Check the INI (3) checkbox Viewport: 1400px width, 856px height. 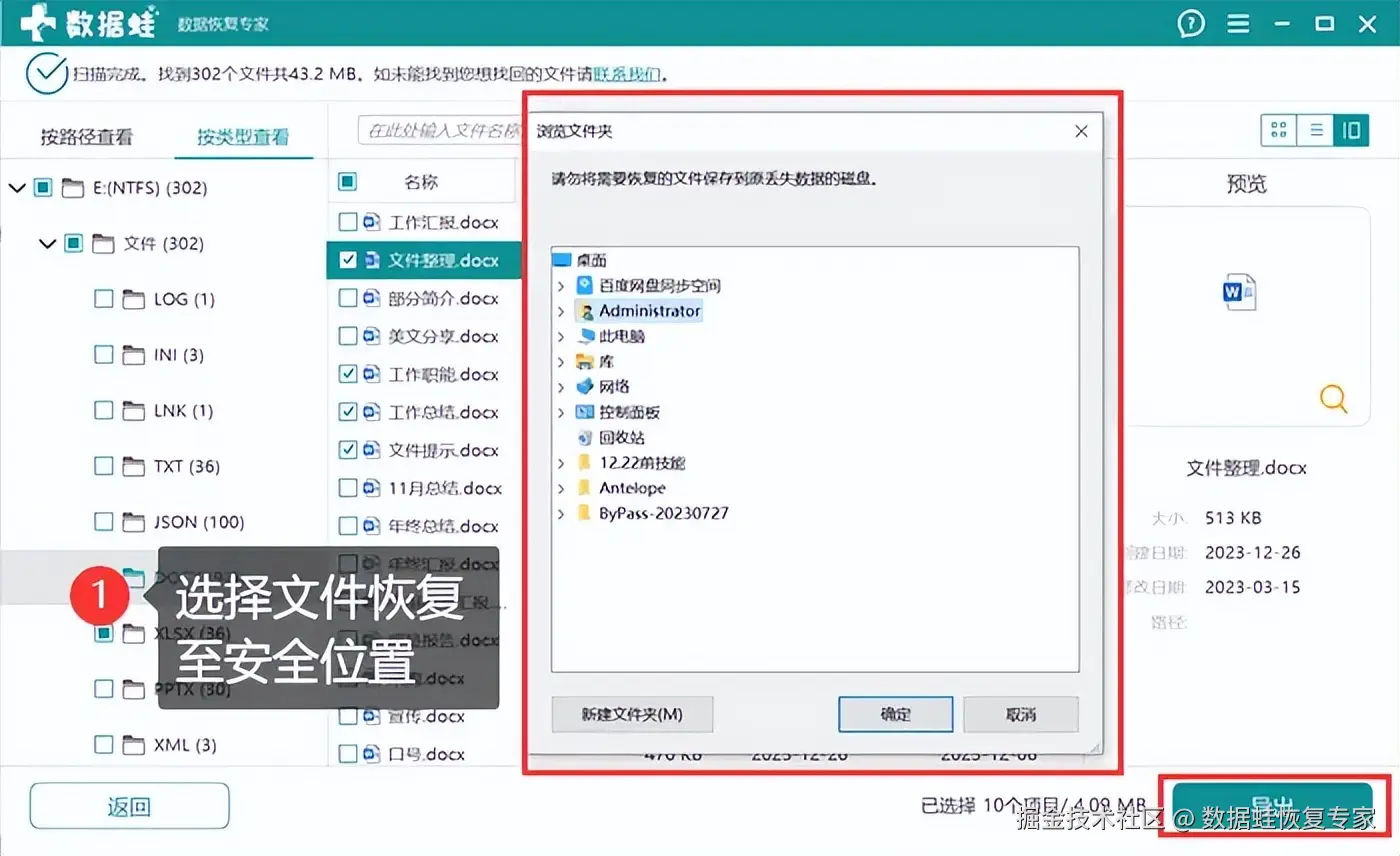click(x=103, y=355)
